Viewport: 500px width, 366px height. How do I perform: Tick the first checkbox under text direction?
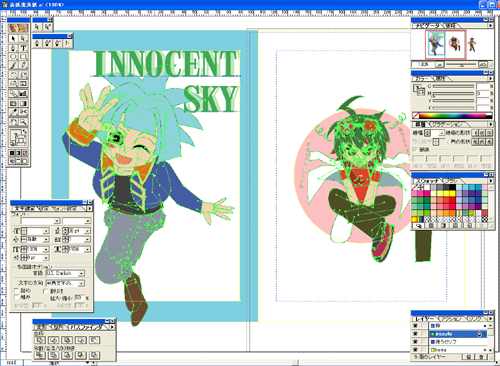click(16, 291)
